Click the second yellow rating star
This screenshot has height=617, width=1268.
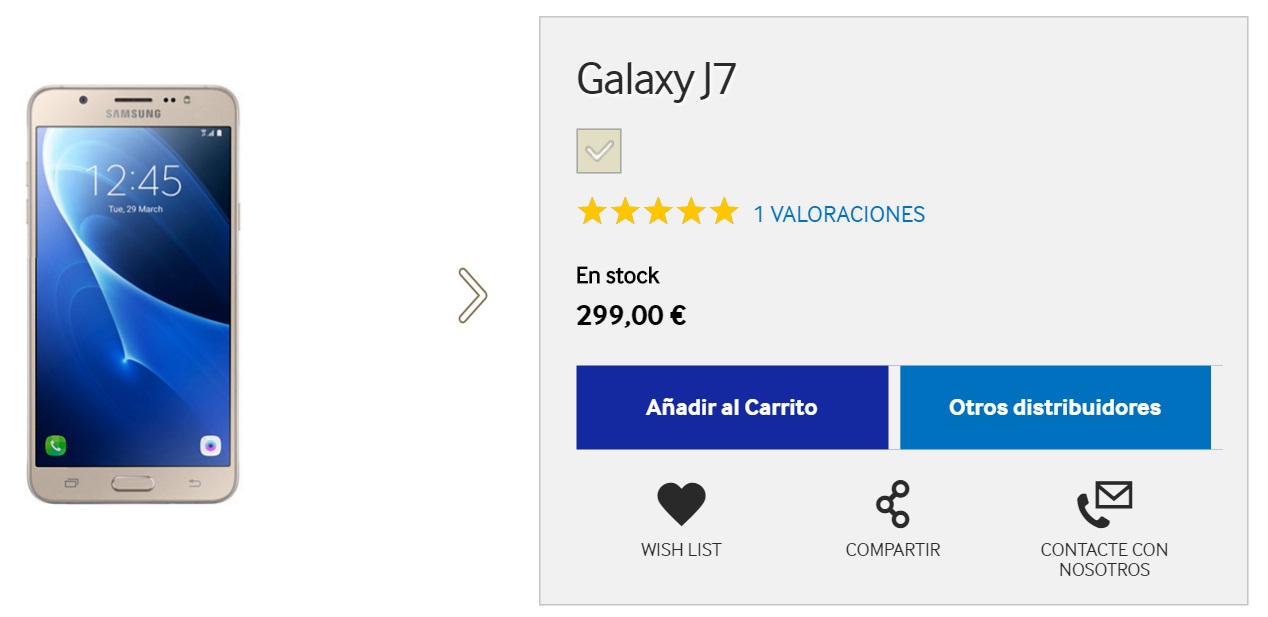pyautogui.click(x=625, y=212)
